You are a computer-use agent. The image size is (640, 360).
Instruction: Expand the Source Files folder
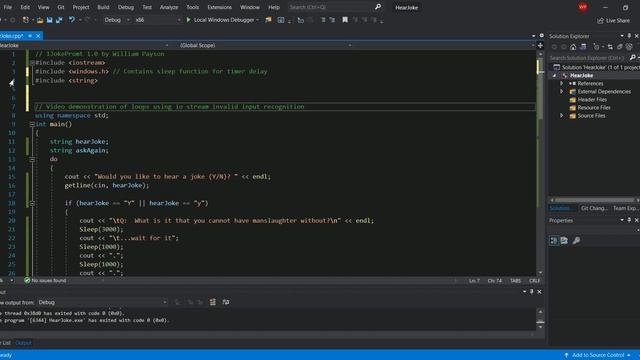pos(561,116)
